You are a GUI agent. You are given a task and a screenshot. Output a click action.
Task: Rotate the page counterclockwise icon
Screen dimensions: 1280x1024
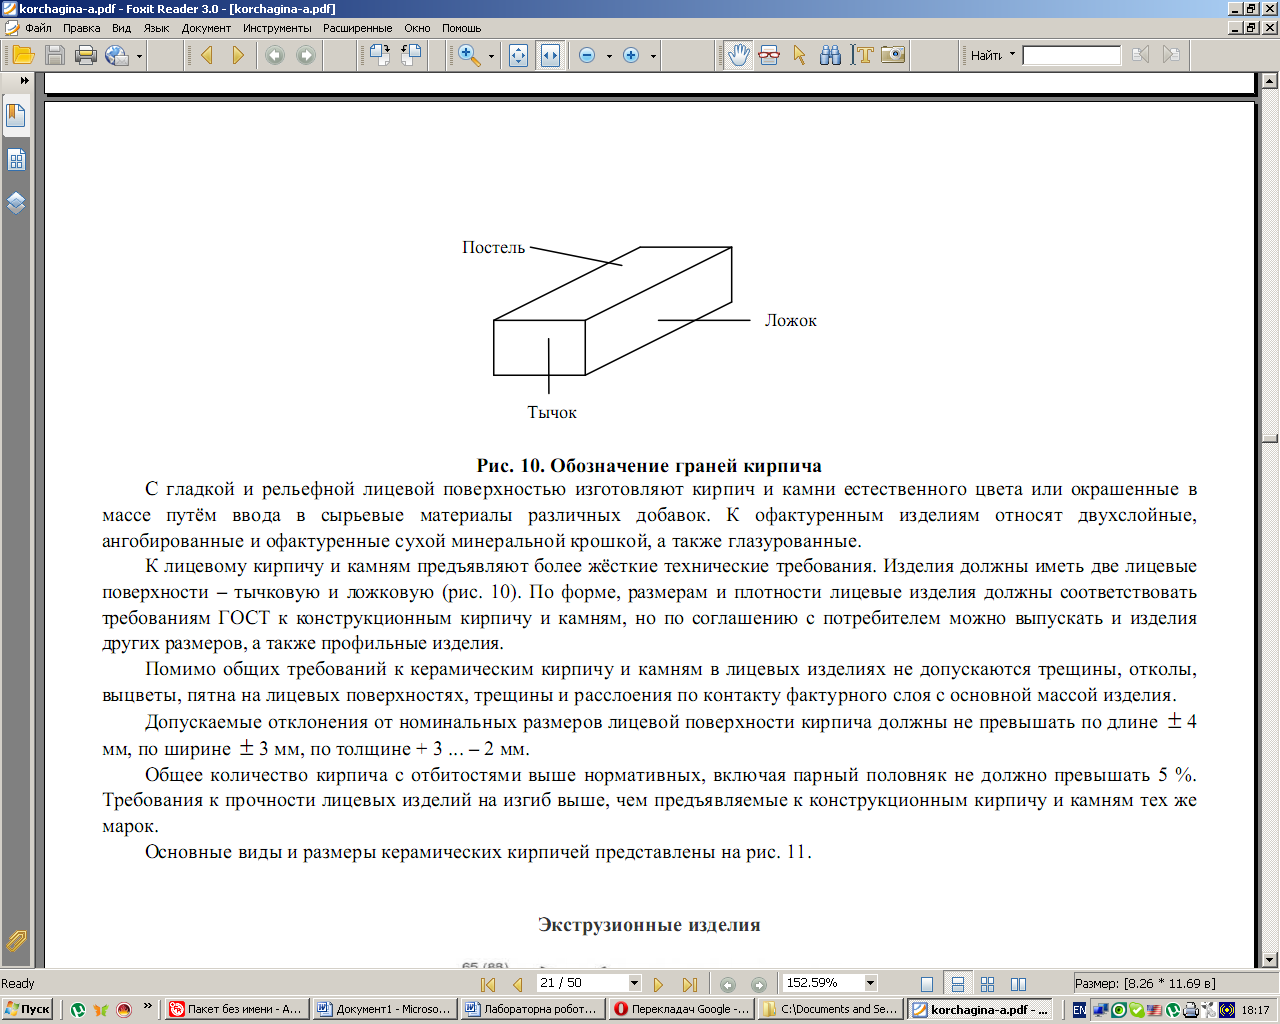411,55
